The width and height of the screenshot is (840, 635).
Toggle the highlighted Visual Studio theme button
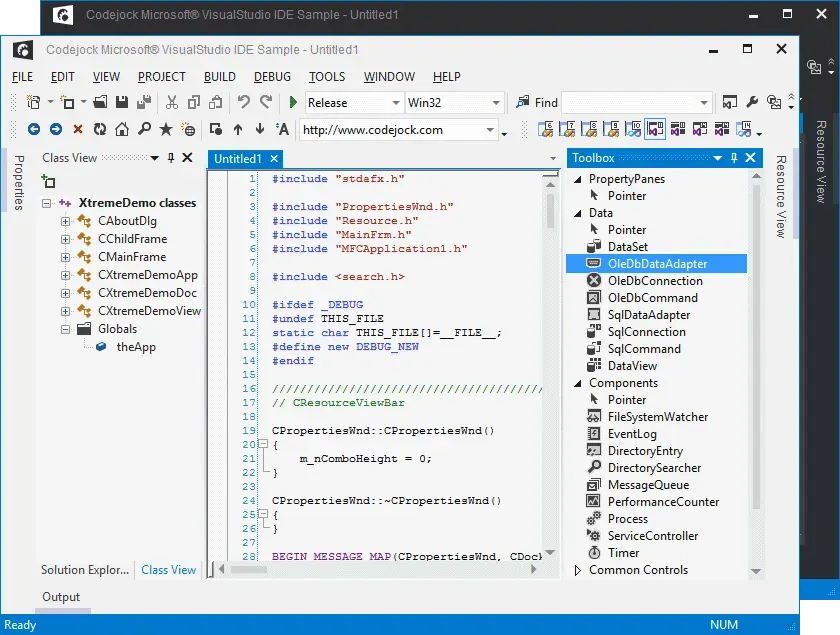(655, 129)
